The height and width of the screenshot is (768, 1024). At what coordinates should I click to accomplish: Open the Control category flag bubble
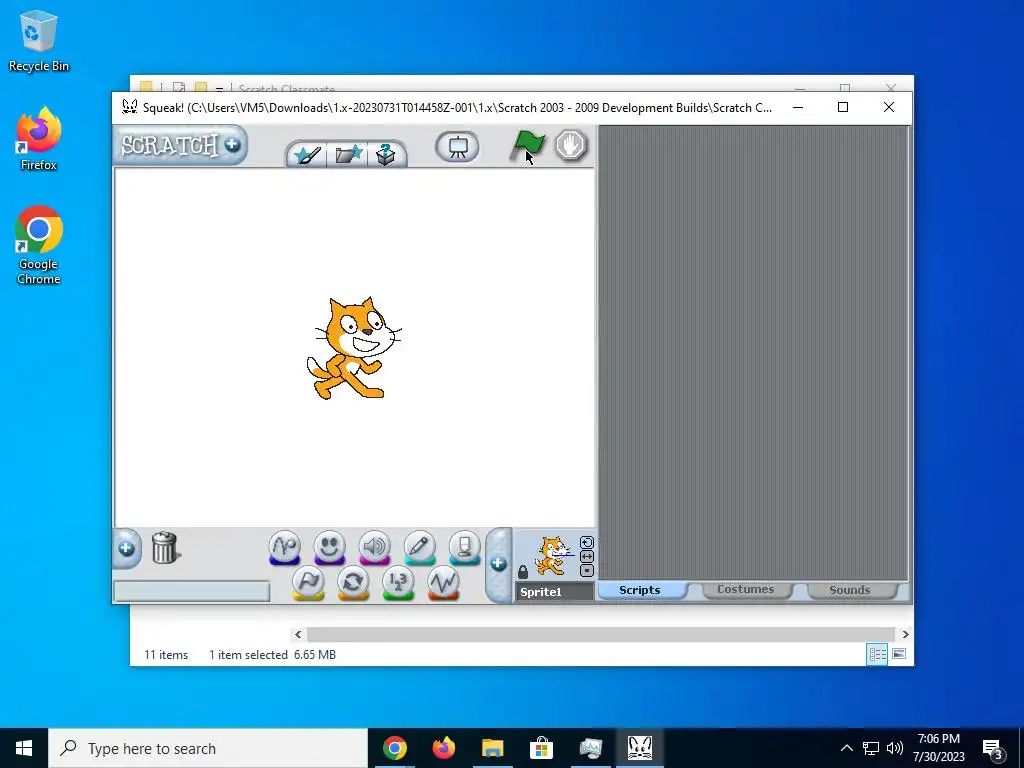[308, 583]
